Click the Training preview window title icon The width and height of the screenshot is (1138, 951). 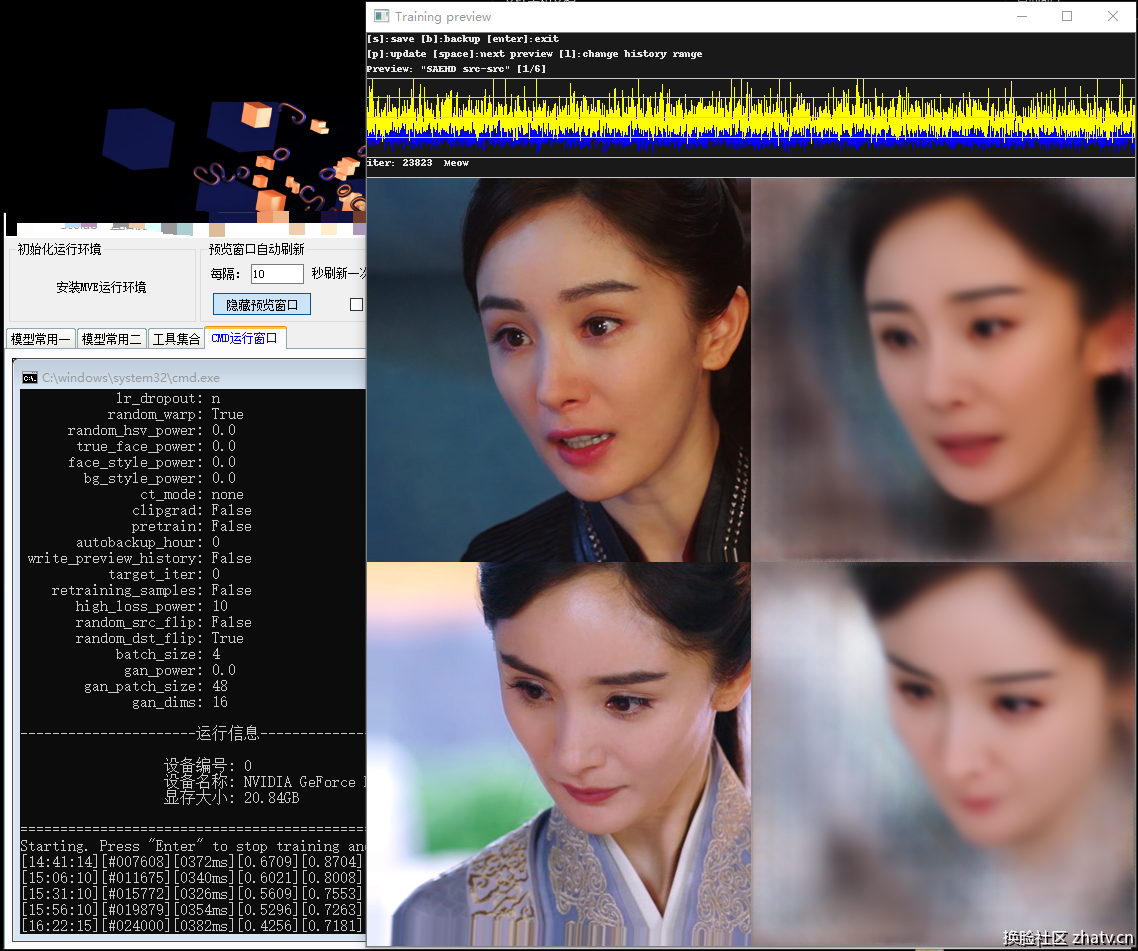[x=381, y=16]
